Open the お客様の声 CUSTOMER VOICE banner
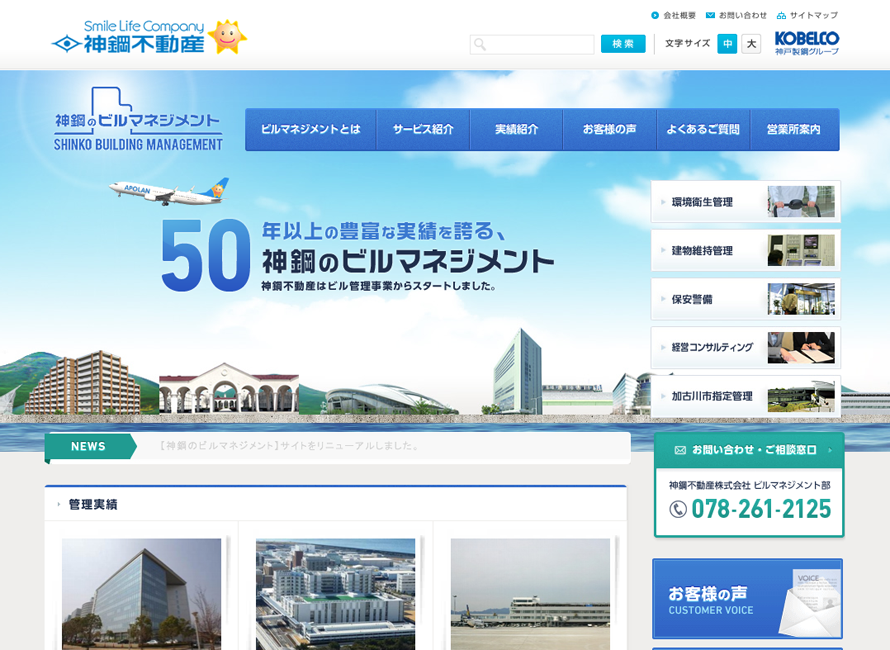The height and width of the screenshot is (650, 890). [748, 599]
